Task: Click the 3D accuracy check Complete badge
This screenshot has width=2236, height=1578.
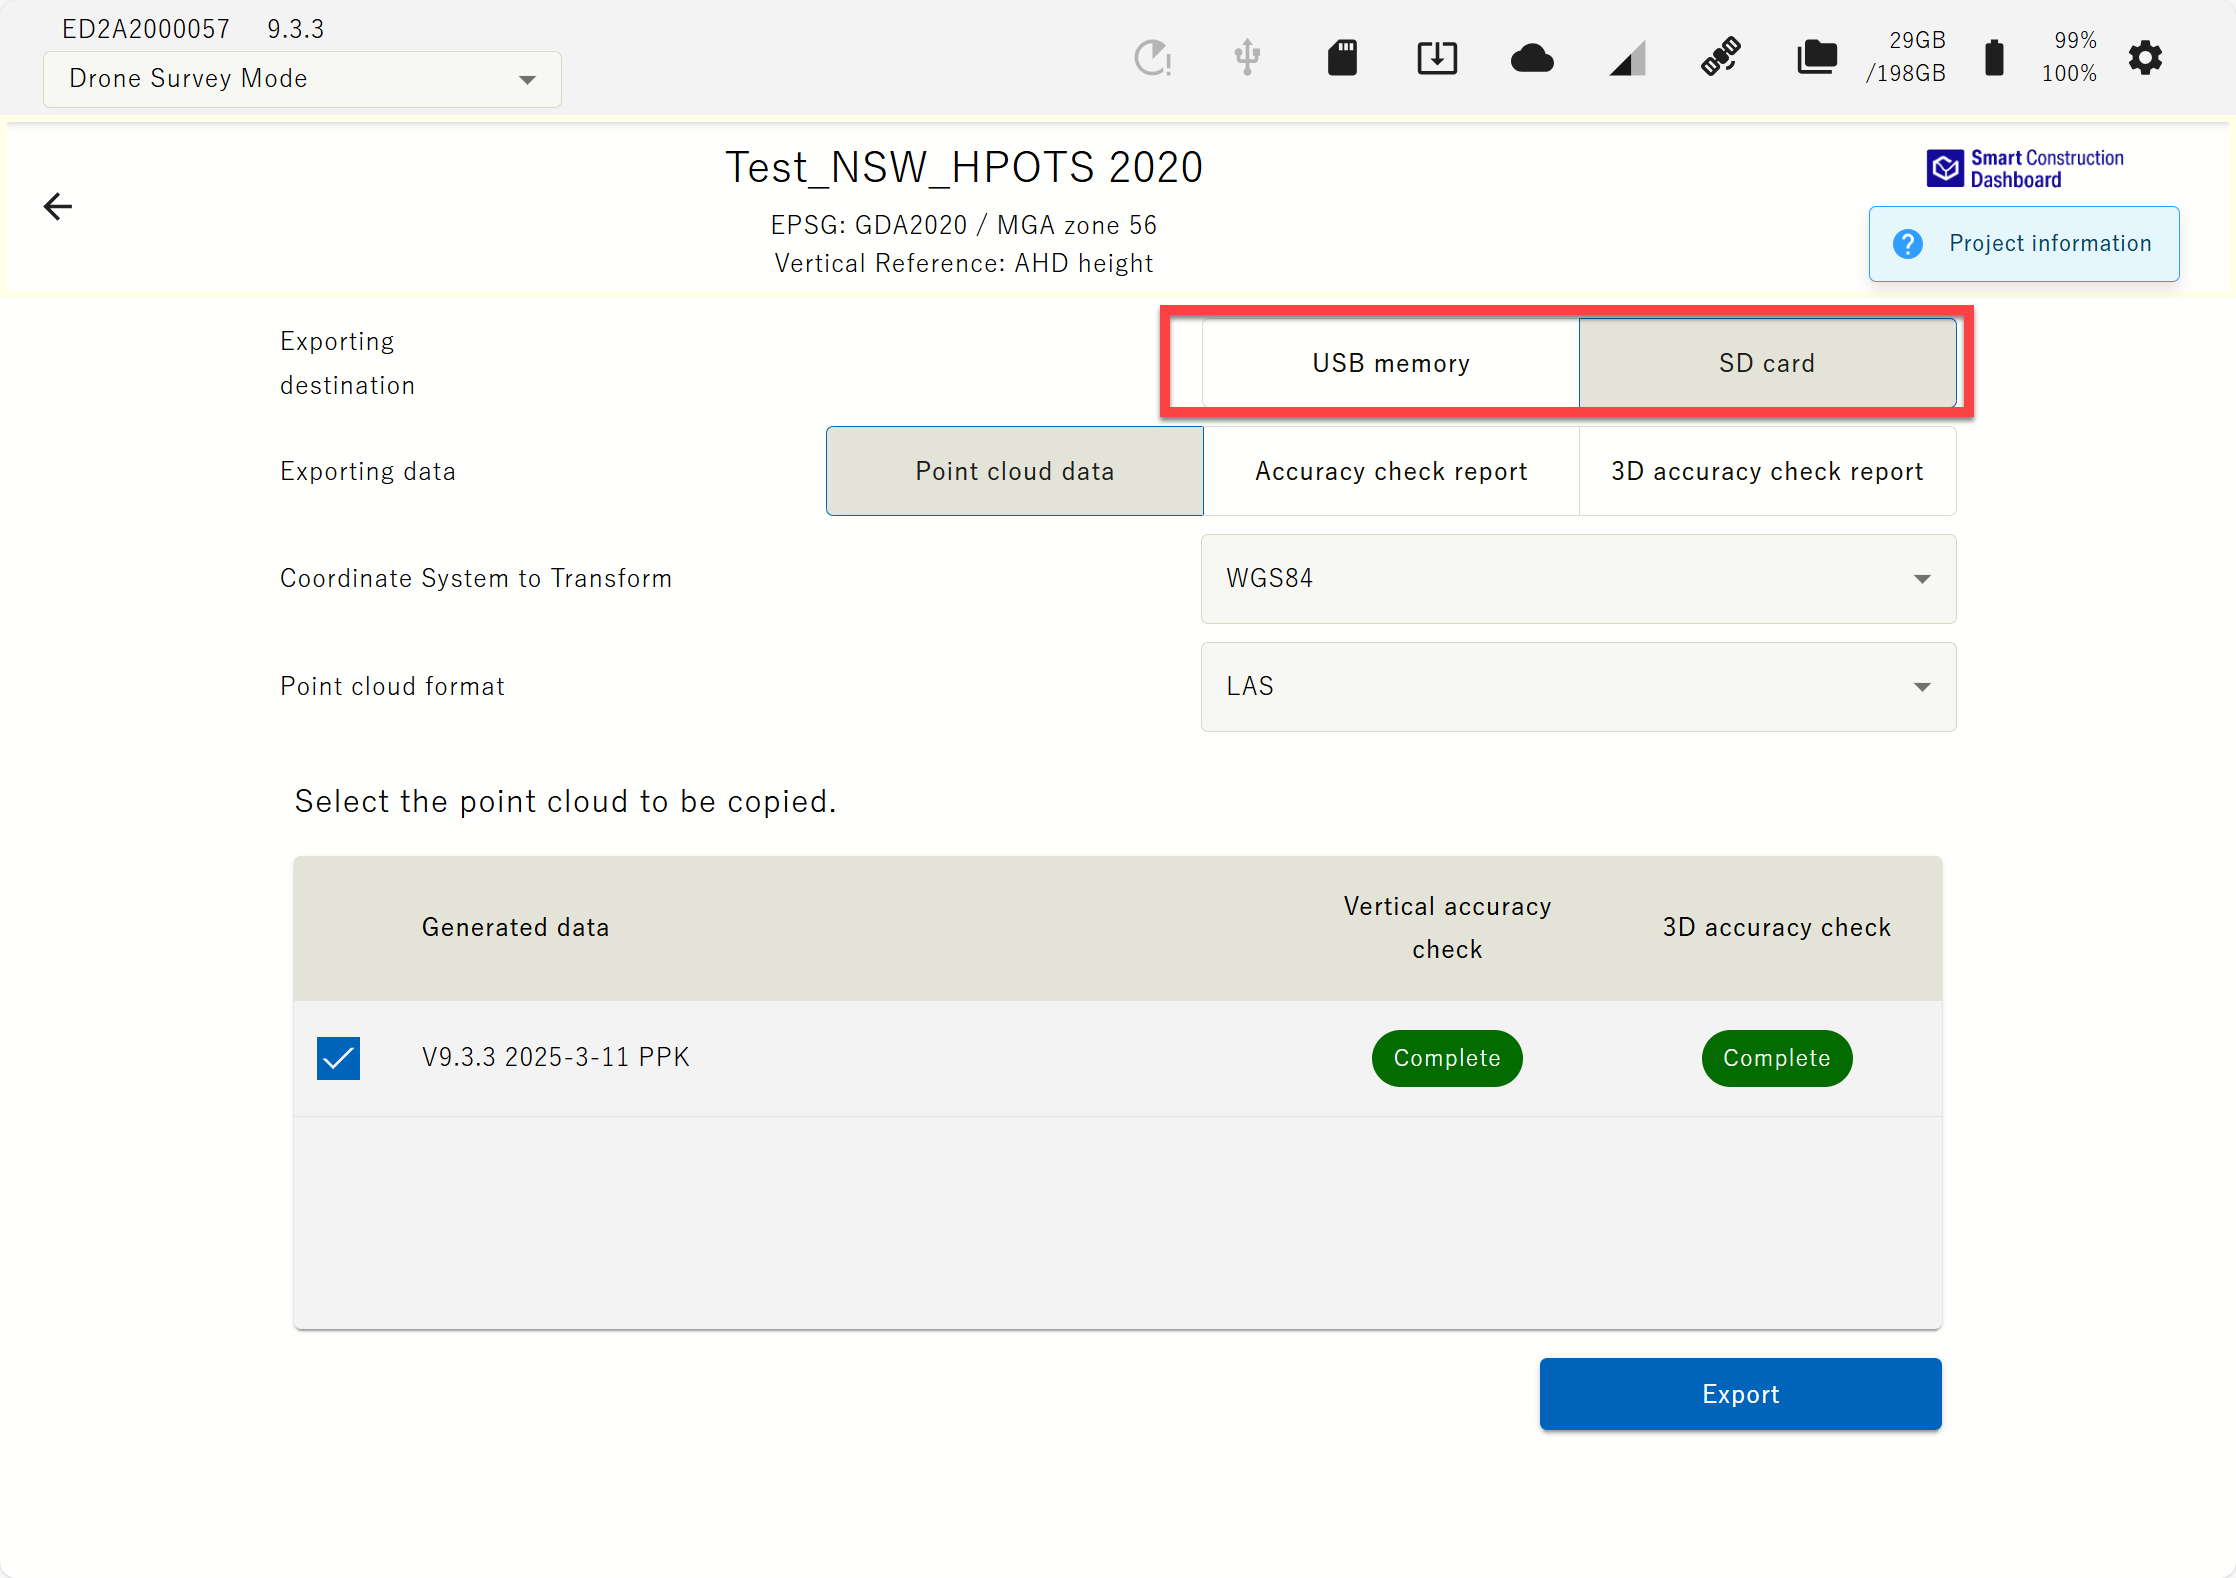Action: click(x=1776, y=1058)
